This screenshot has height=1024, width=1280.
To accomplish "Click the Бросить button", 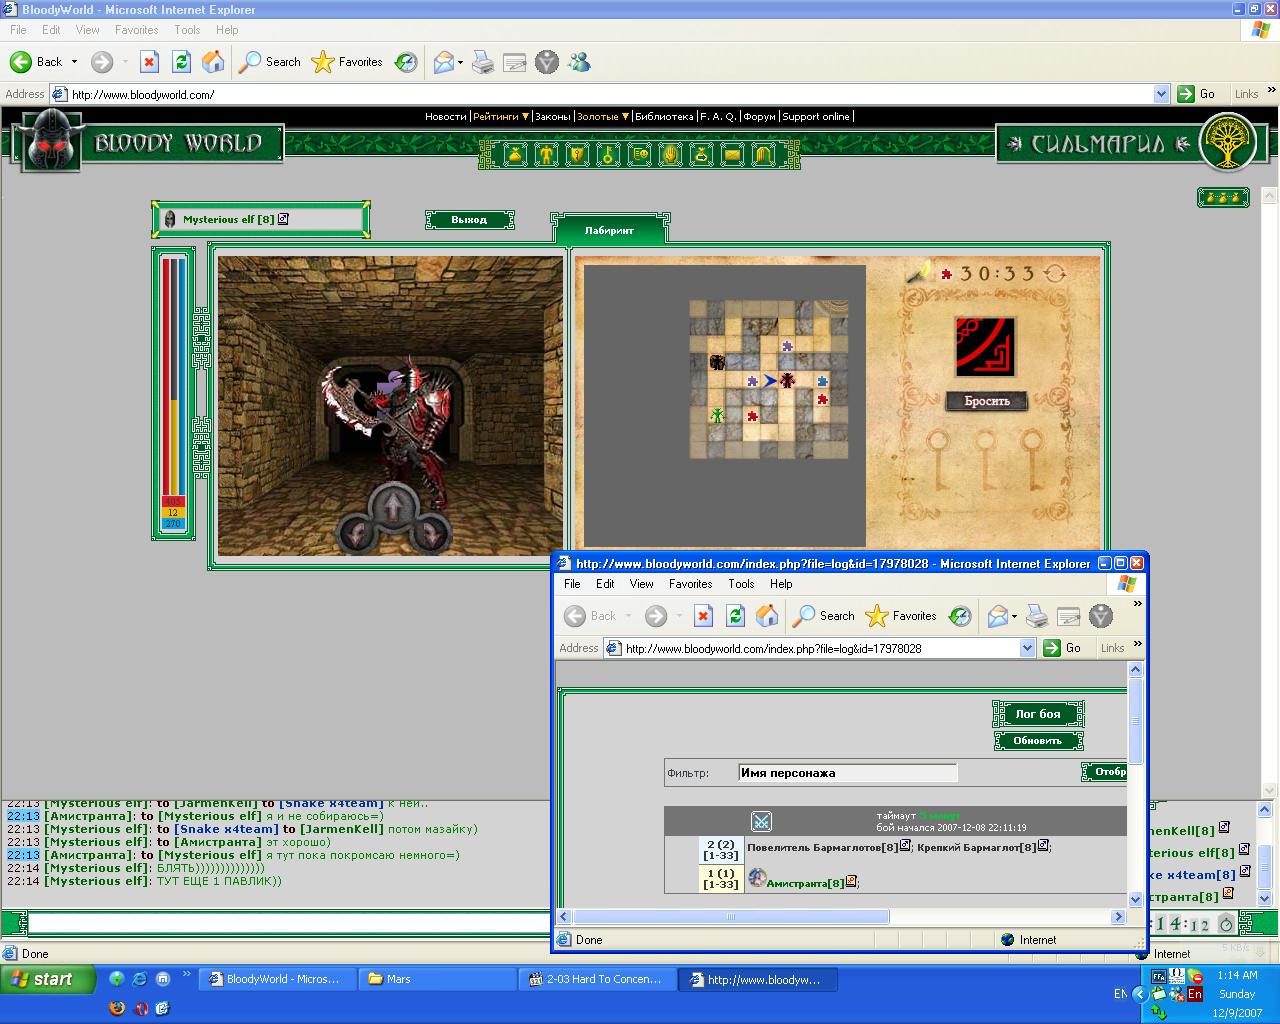I will [987, 401].
